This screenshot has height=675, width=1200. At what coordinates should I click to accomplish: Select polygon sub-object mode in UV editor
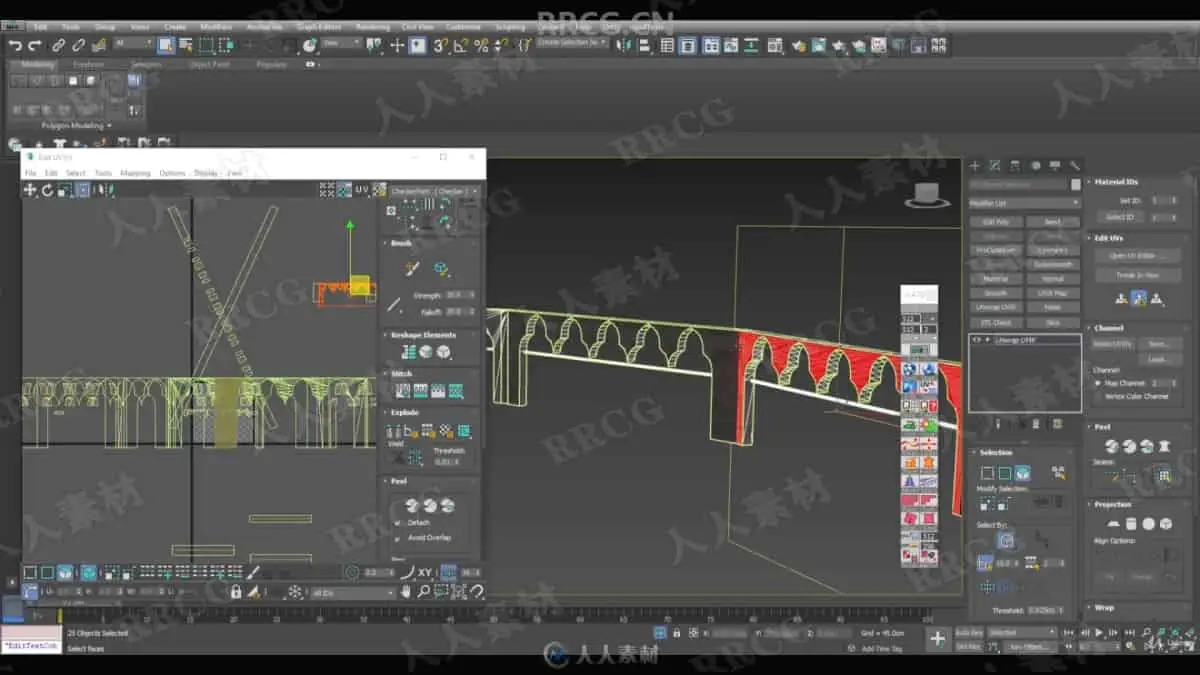pos(65,573)
